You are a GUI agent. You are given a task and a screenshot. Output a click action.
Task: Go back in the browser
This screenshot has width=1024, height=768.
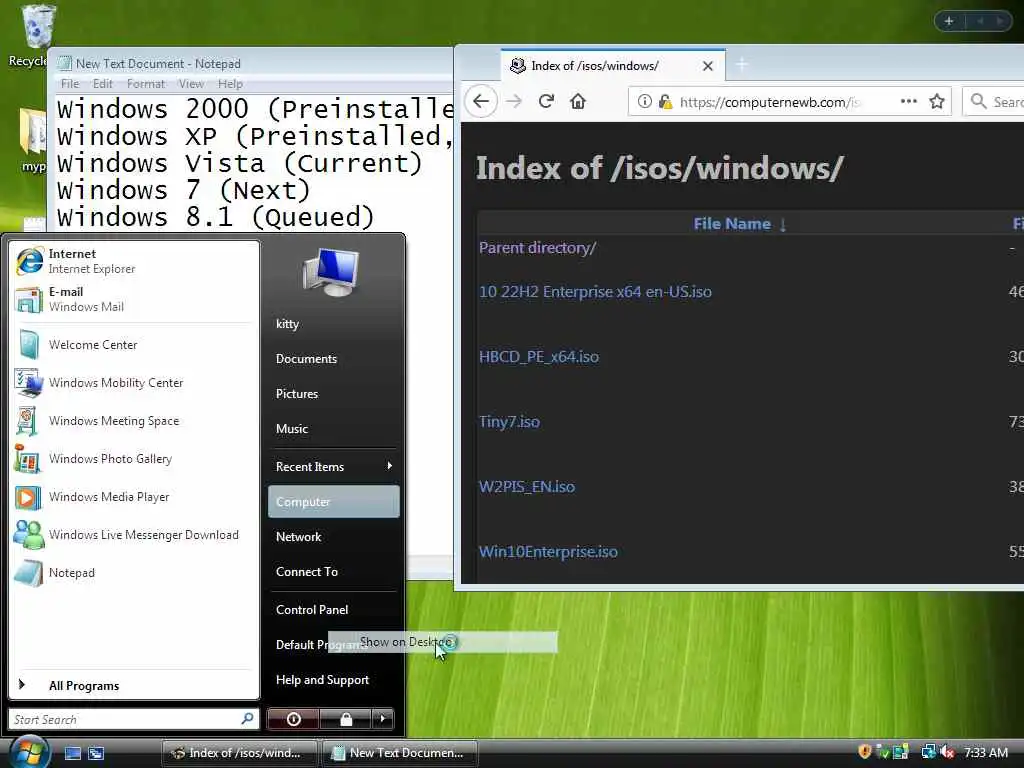click(x=481, y=101)
